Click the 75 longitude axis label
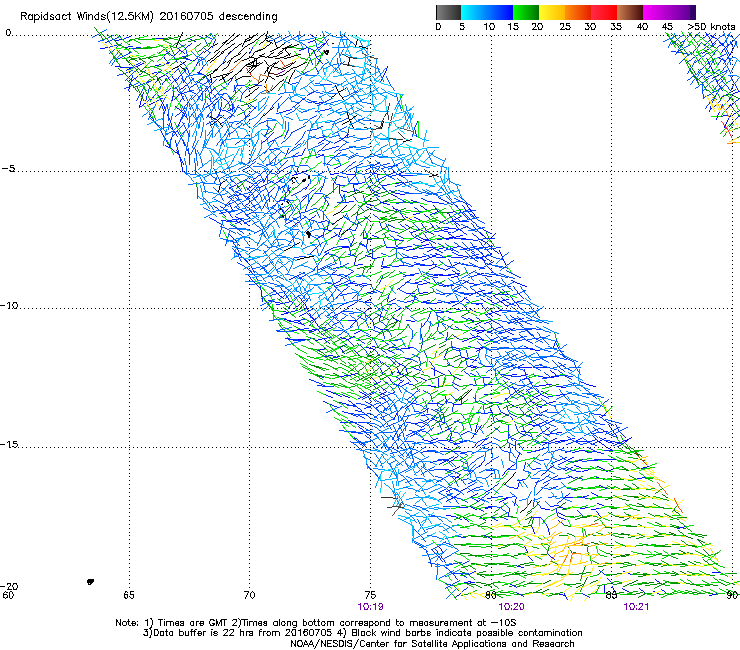The image size is (740, 650). (370, 595)
